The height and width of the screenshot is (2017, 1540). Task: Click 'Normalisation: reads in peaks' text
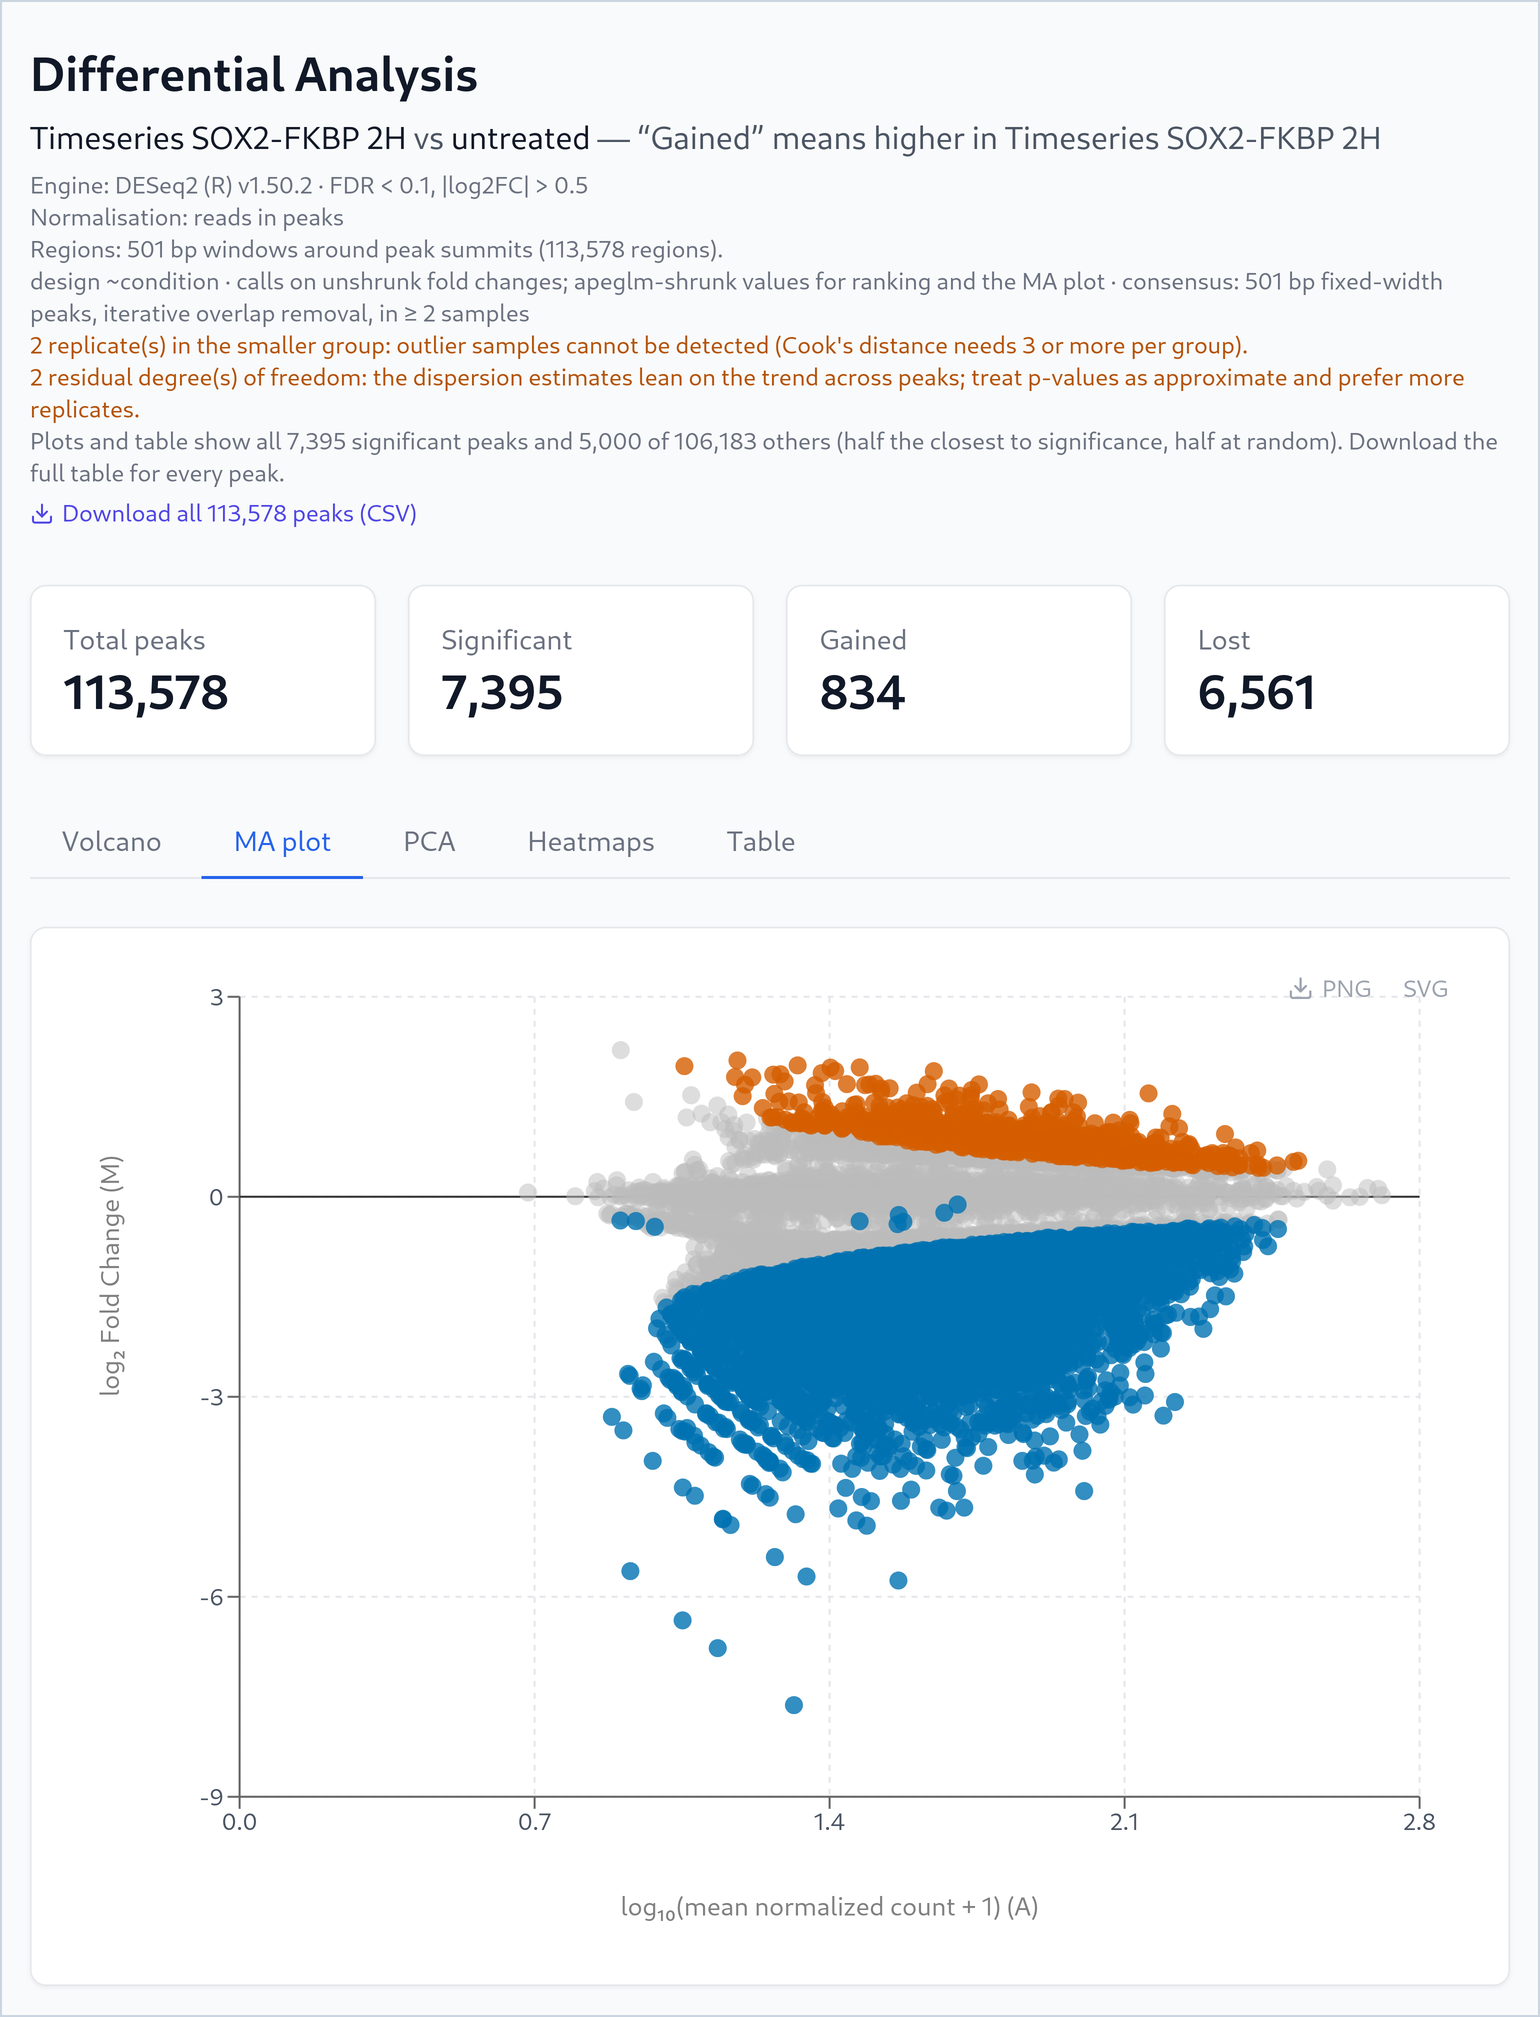pyautogui.click(x=187, y=218)
